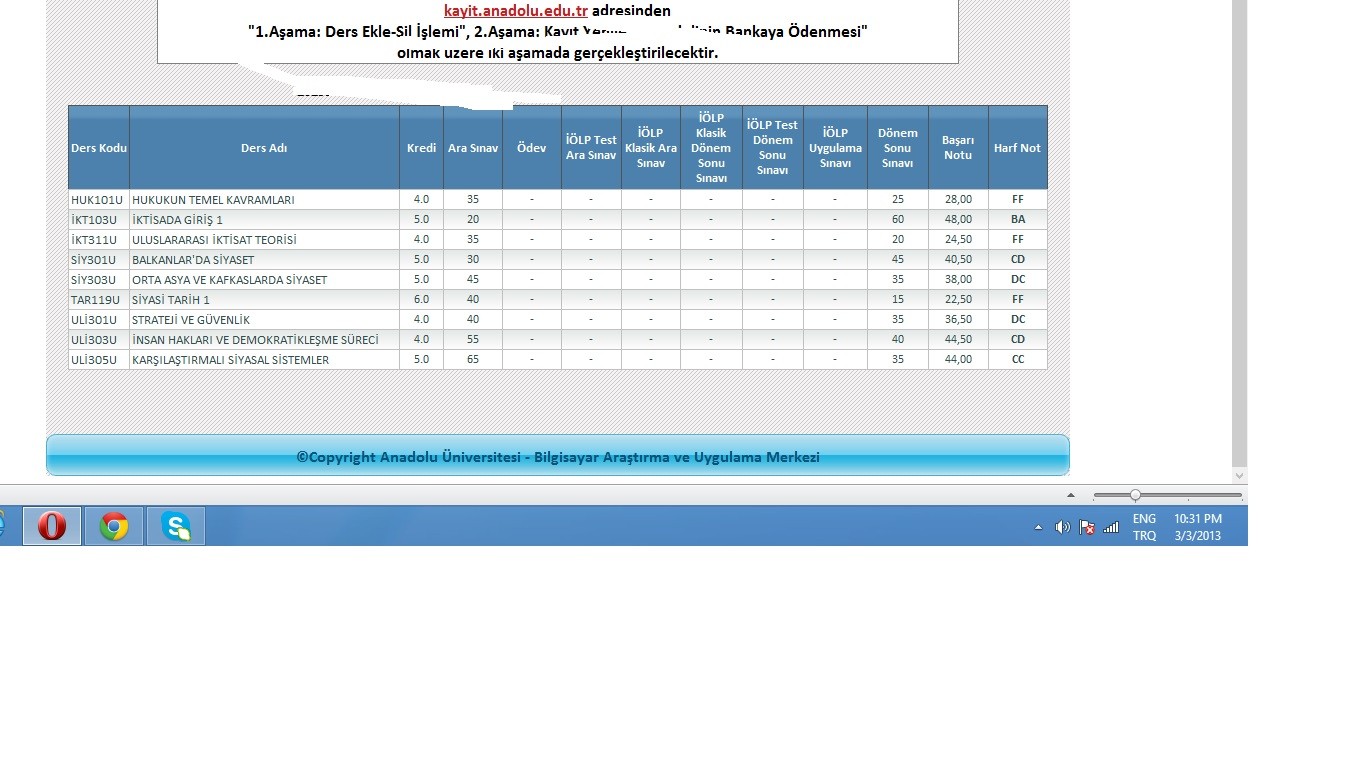Select course code ULİ303U
This screenshot has height=768, width=1366.
94,340
